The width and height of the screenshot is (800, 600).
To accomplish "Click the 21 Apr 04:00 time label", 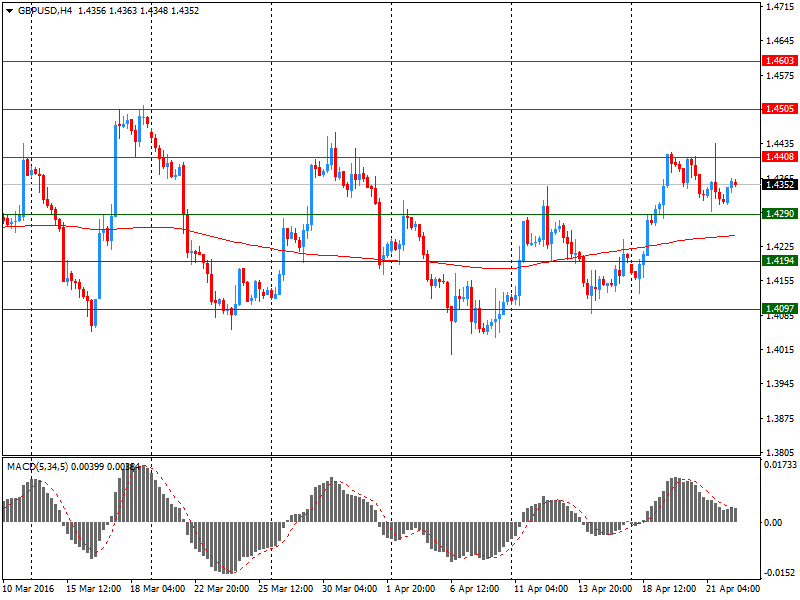I will (733, 589).
